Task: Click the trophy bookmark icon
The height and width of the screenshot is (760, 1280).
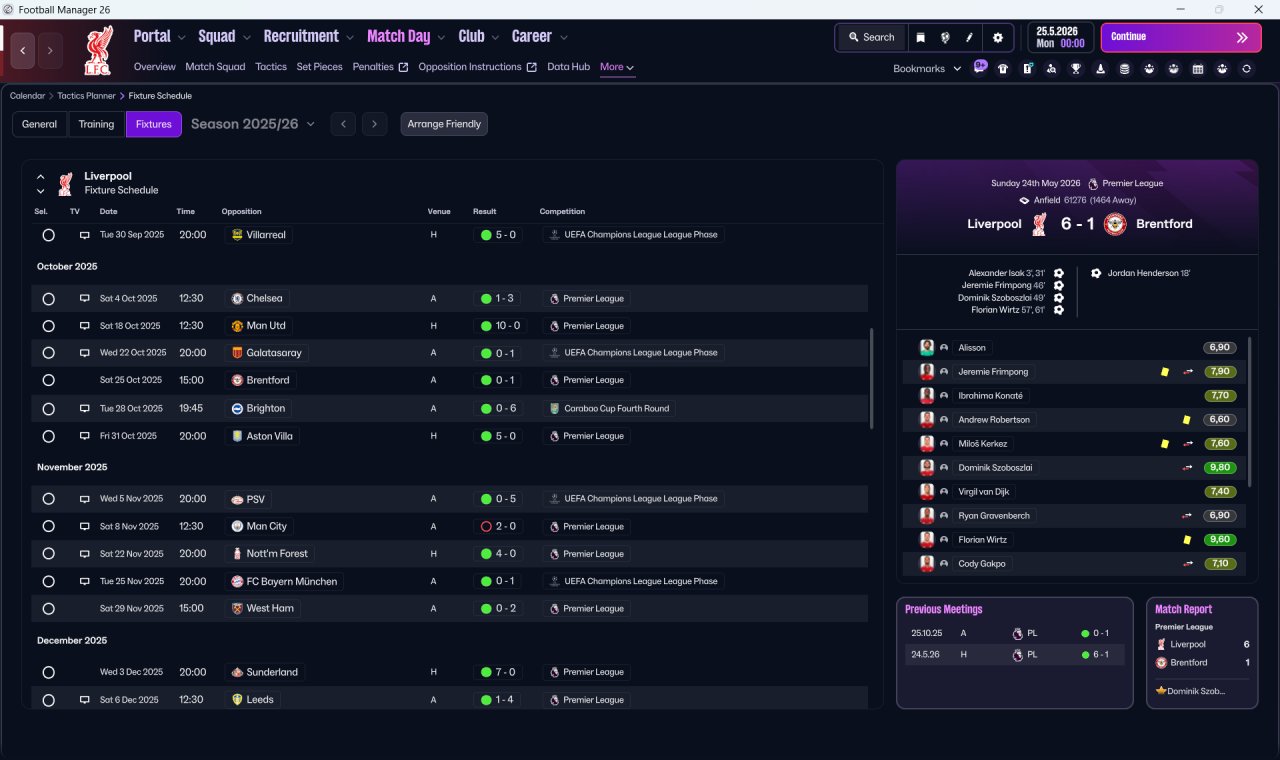Action: coord(1076,69)
